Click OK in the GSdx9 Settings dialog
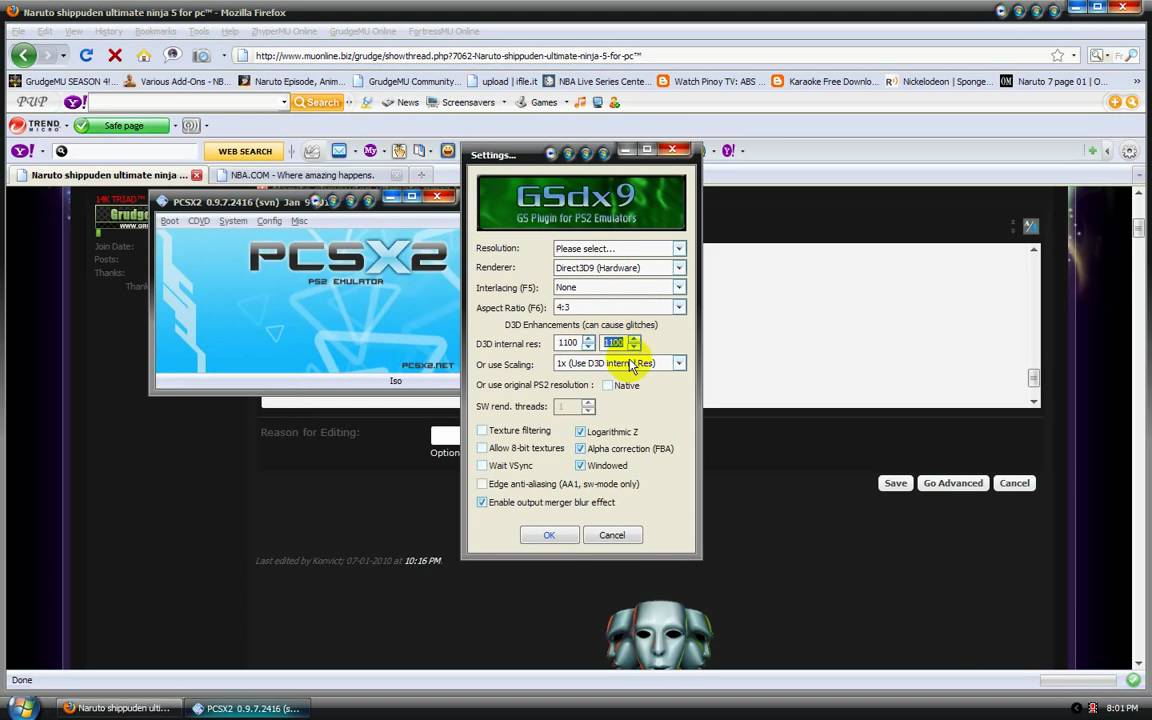 [x=550, y=535]
